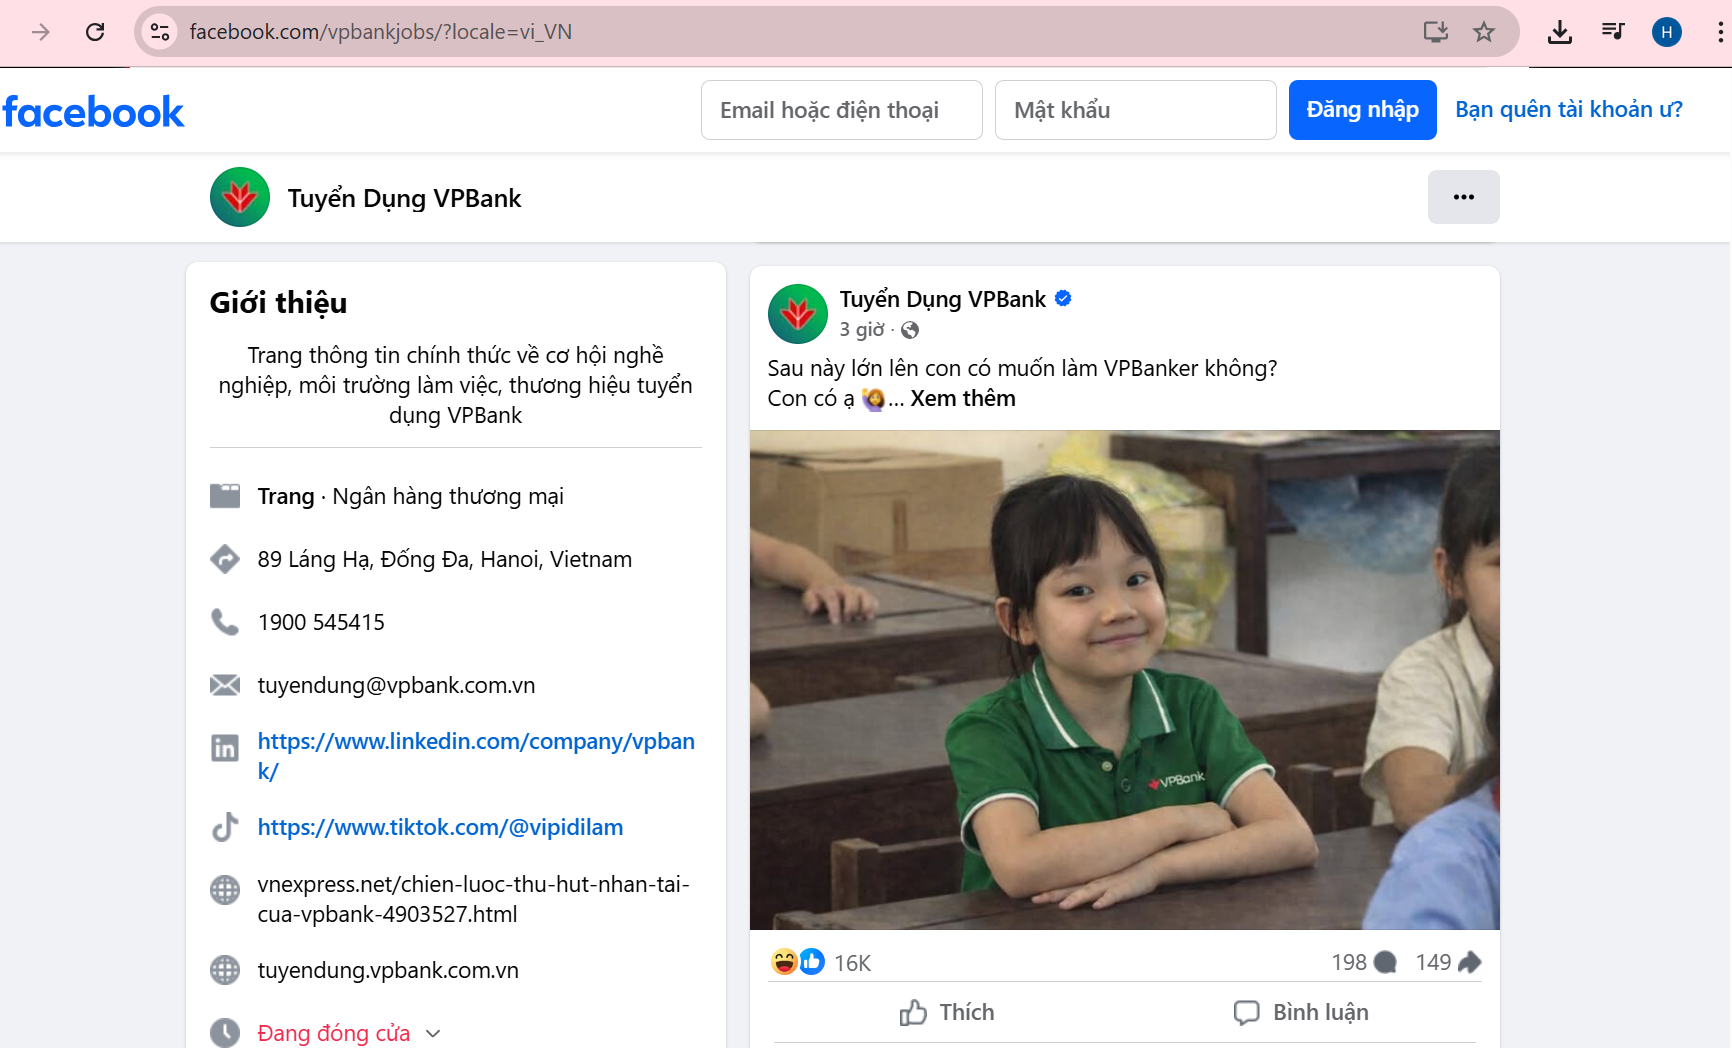Click the Mật khẩu password field
This screenshot has width=1732, height=1048.
(x=1134, y=109)
